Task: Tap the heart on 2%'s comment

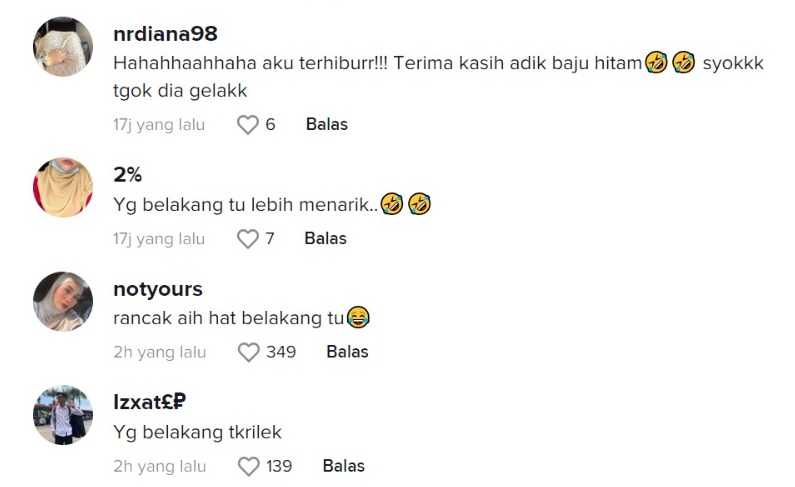Action: [x=247, y=239]
